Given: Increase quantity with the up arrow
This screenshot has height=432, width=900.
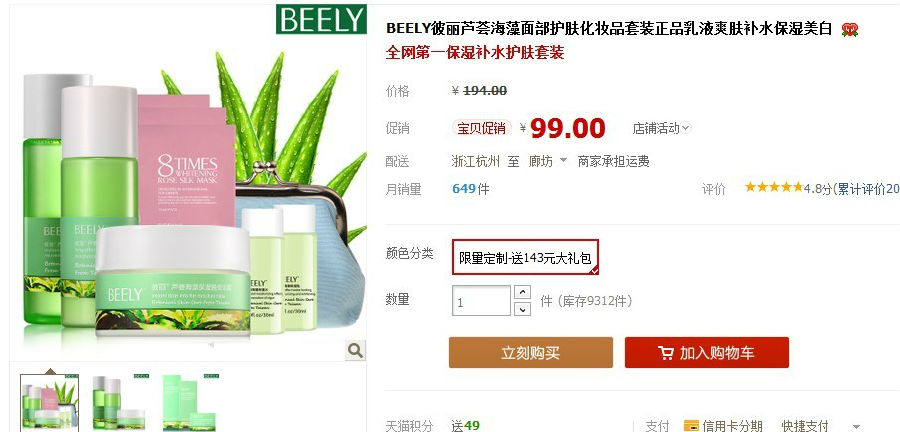Looking at the screenshot, I should tap(522, 292).
